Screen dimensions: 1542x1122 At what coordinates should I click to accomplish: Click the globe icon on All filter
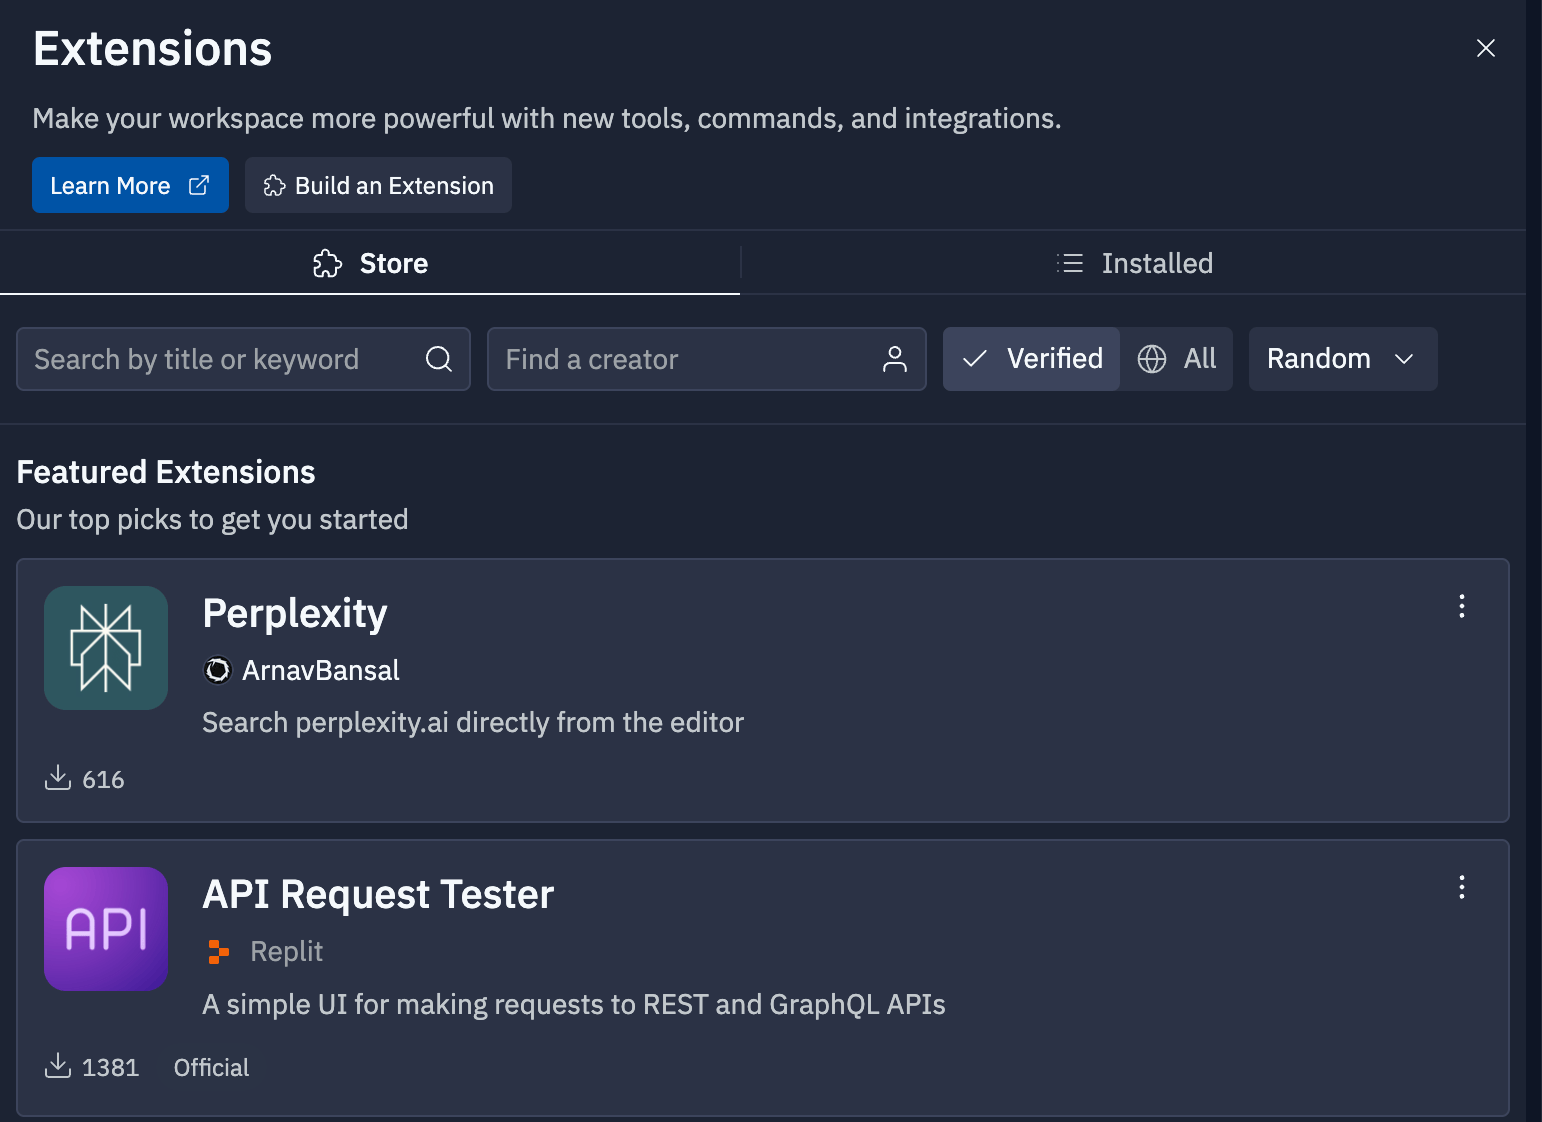coord(1152,359)
